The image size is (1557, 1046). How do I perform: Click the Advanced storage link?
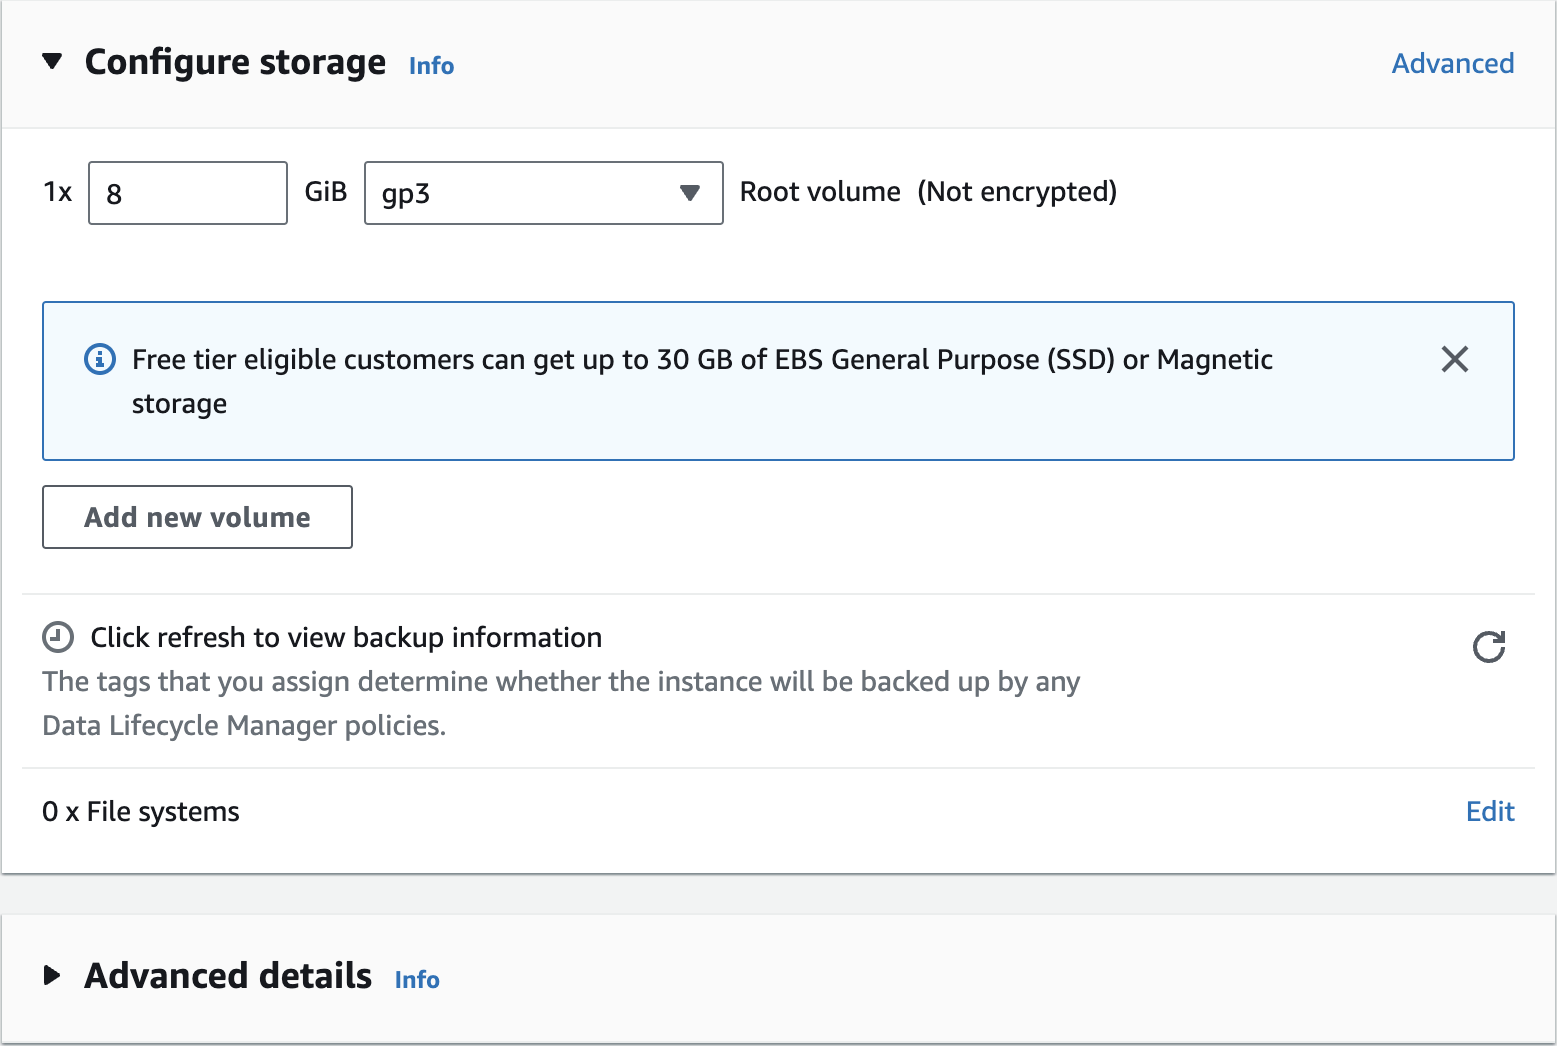pyautogui.click(x=1452, y=64)
